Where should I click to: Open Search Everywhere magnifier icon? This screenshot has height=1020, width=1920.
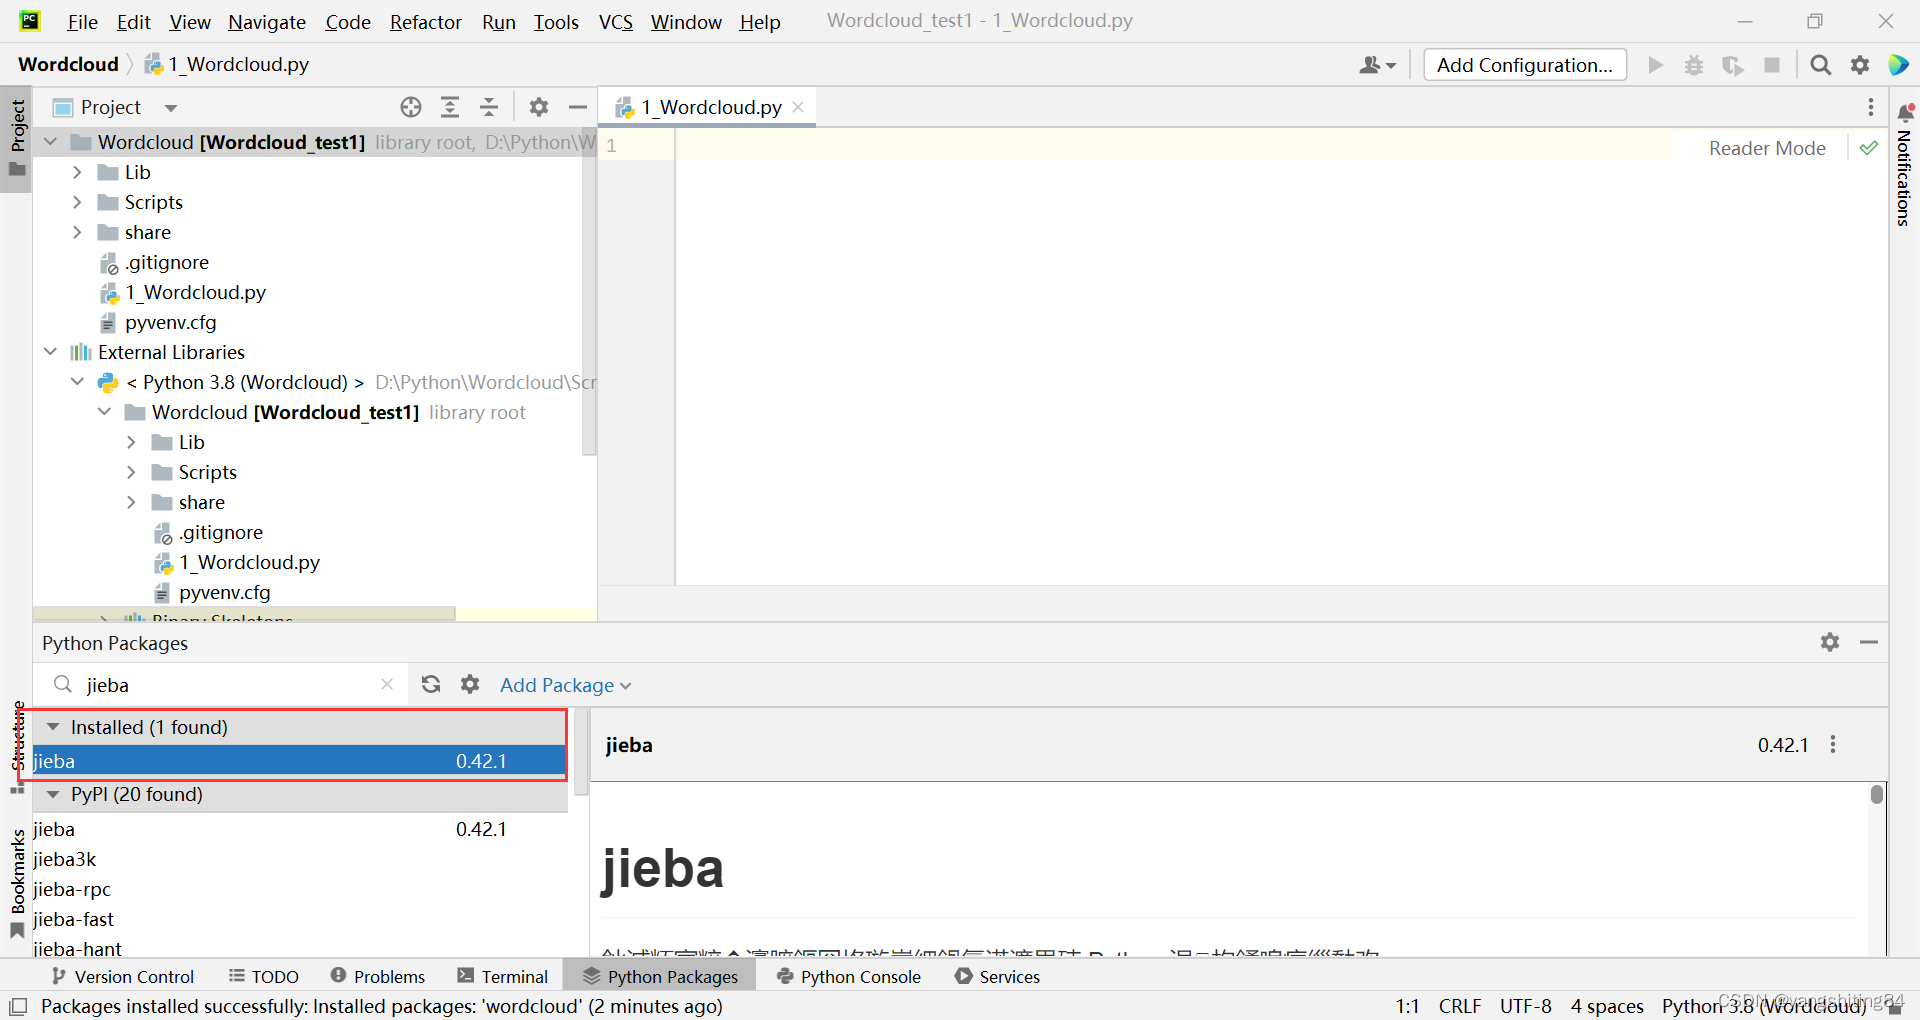1821,65
